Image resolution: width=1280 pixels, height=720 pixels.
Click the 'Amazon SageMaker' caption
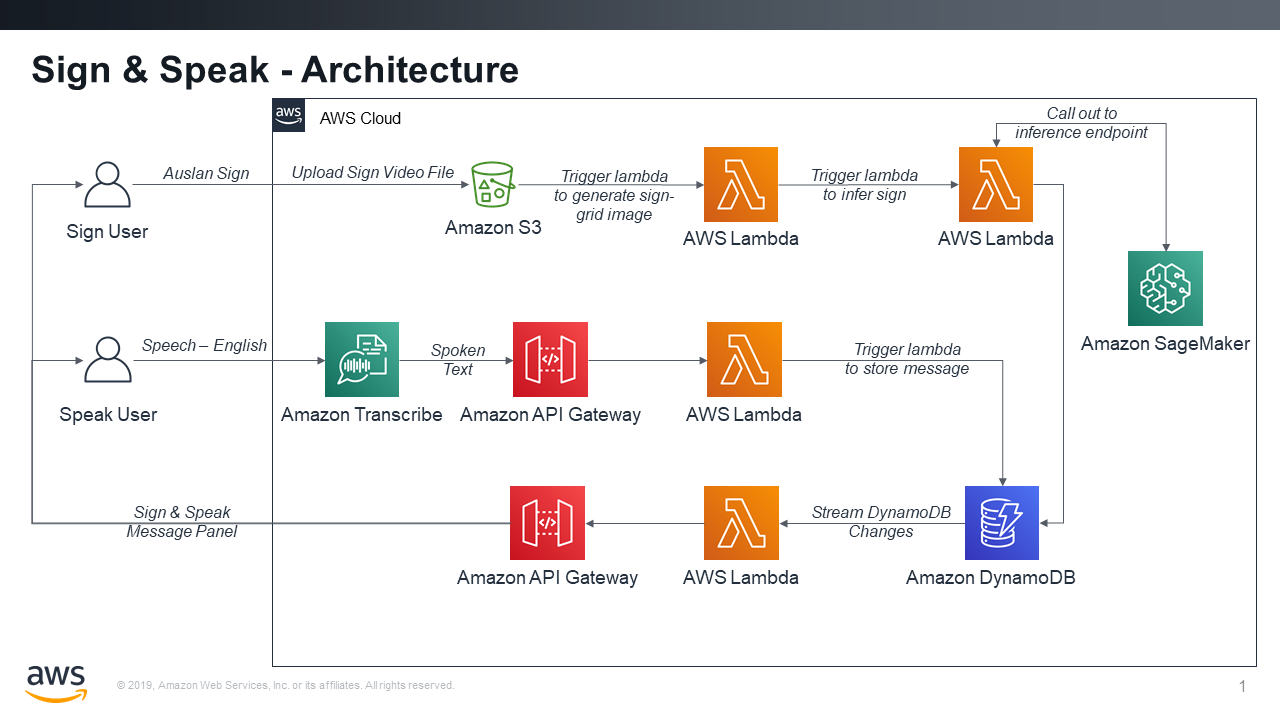click(x=1165, y=344)
